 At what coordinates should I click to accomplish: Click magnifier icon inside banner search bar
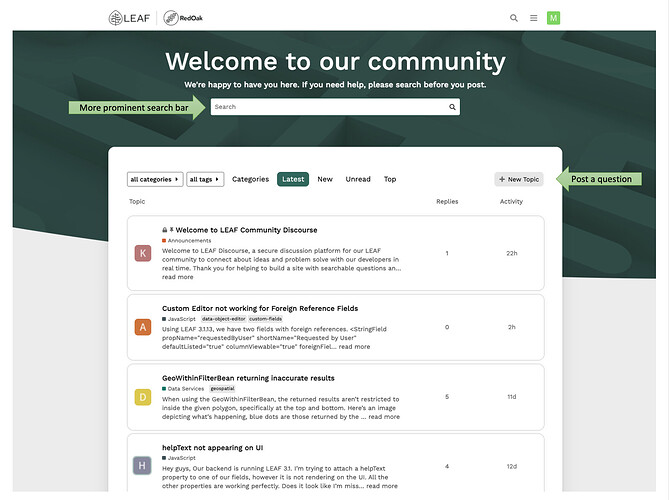(x=452, y=107)
